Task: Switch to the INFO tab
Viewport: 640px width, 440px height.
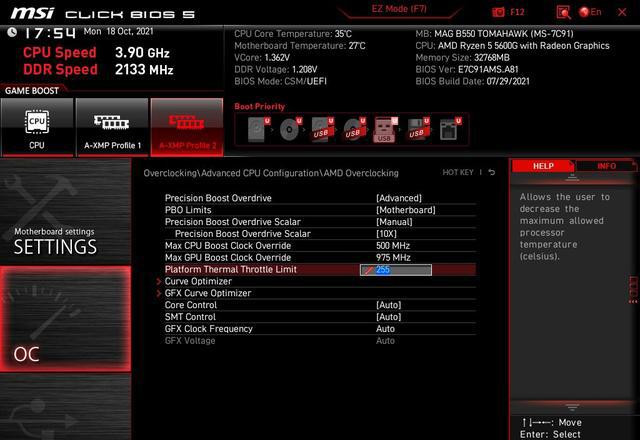Action: tap(606, 166)
